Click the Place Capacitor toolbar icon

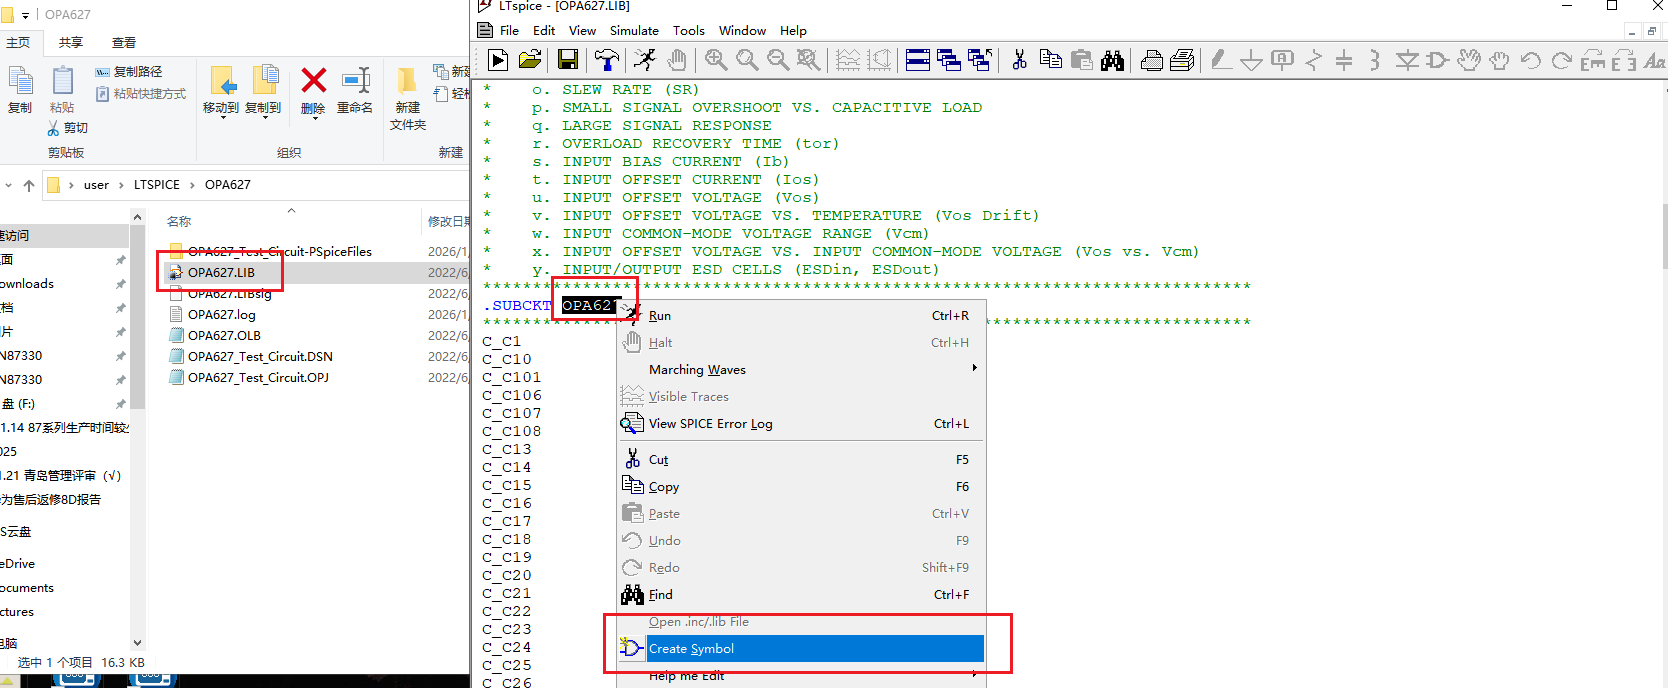[1344, 60]
